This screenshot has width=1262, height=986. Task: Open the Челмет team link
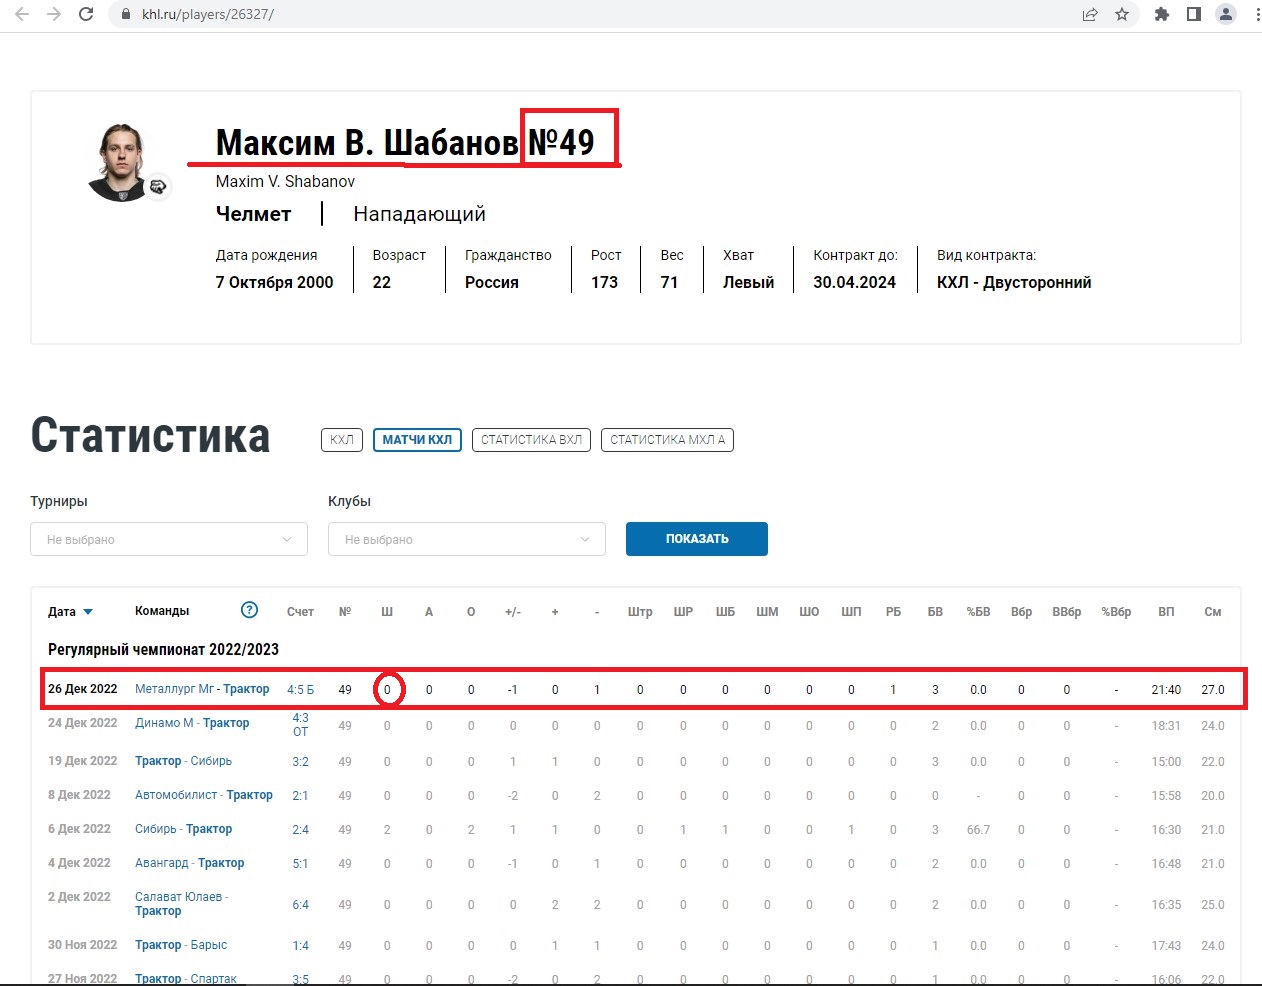pos(253,214)
